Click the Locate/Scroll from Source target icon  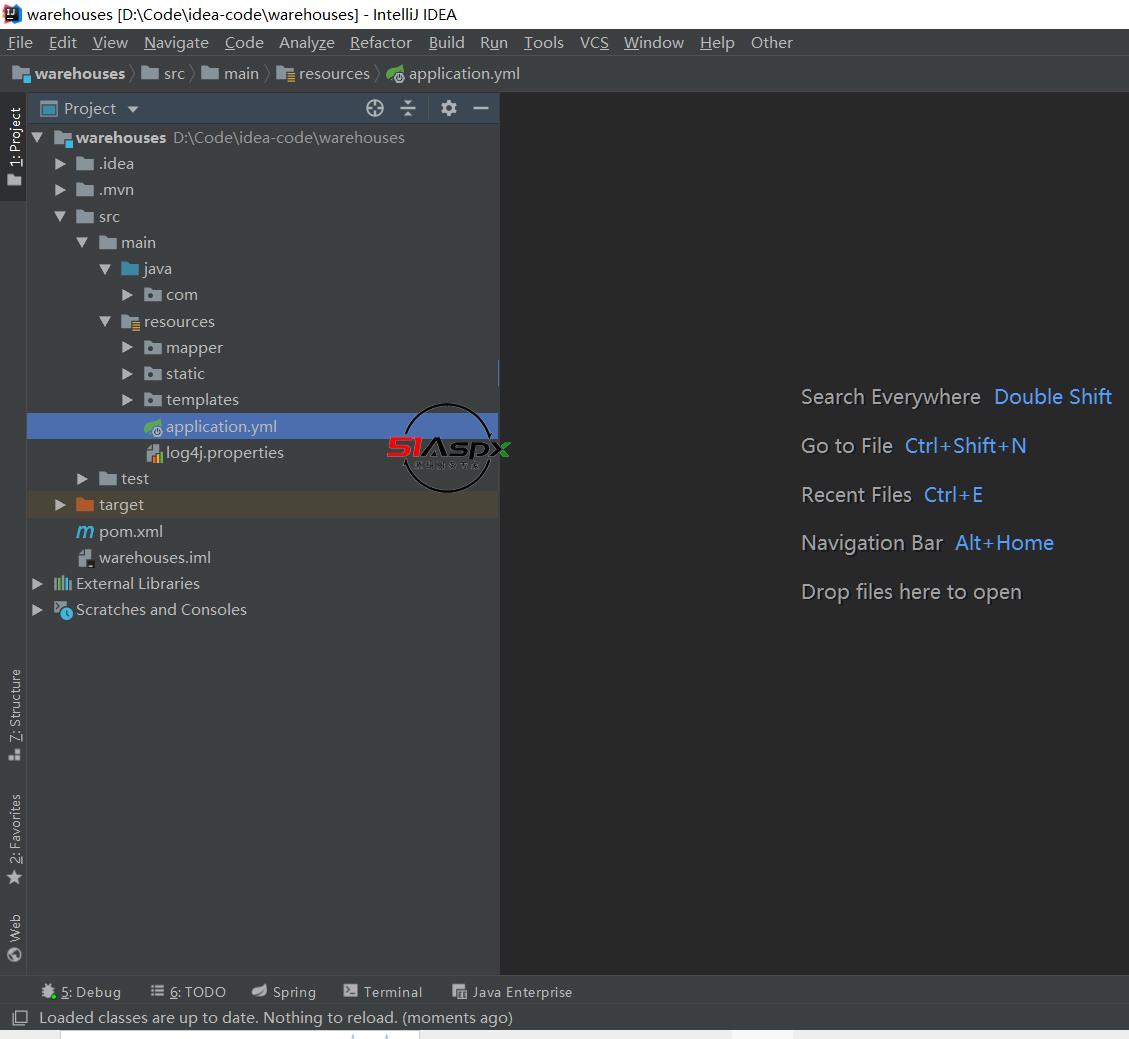(x=374, y=108)
